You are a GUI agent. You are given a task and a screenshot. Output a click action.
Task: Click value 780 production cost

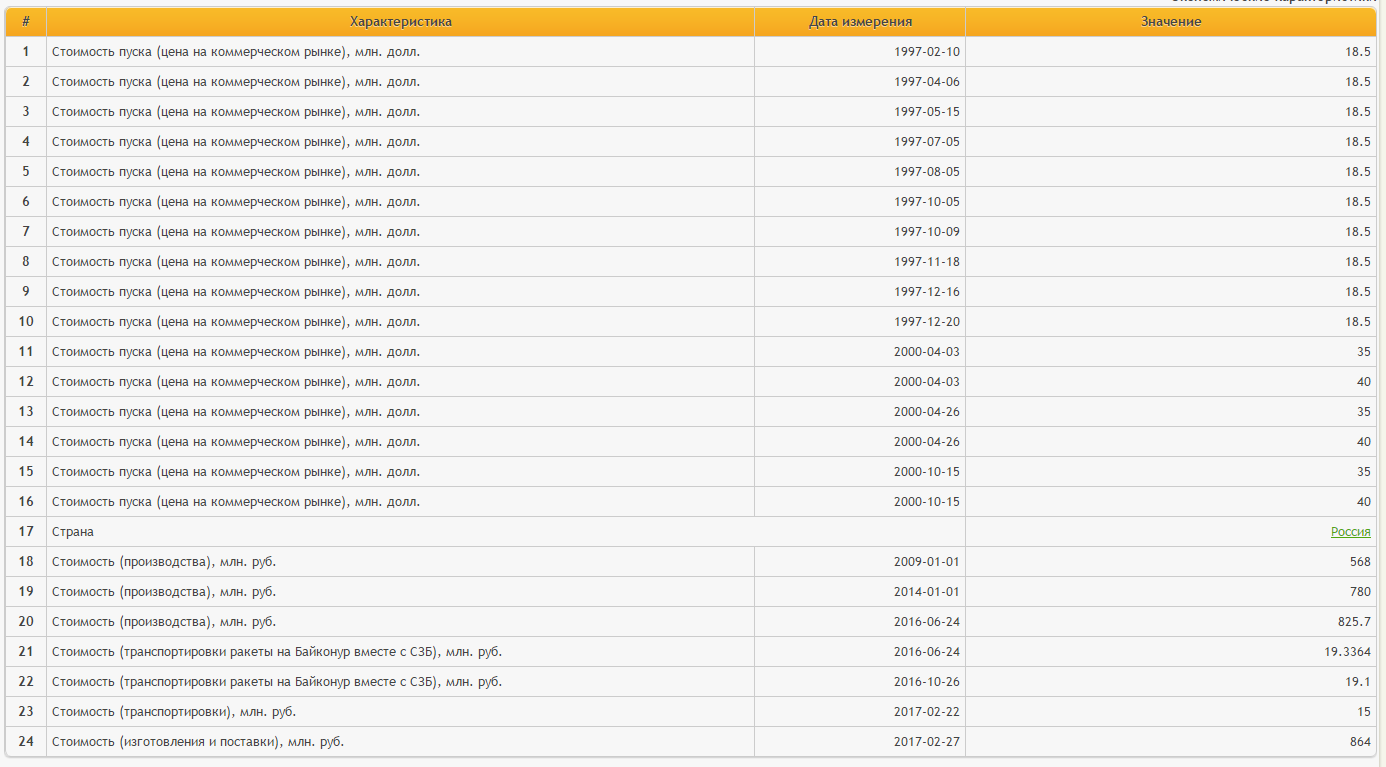1360,592
